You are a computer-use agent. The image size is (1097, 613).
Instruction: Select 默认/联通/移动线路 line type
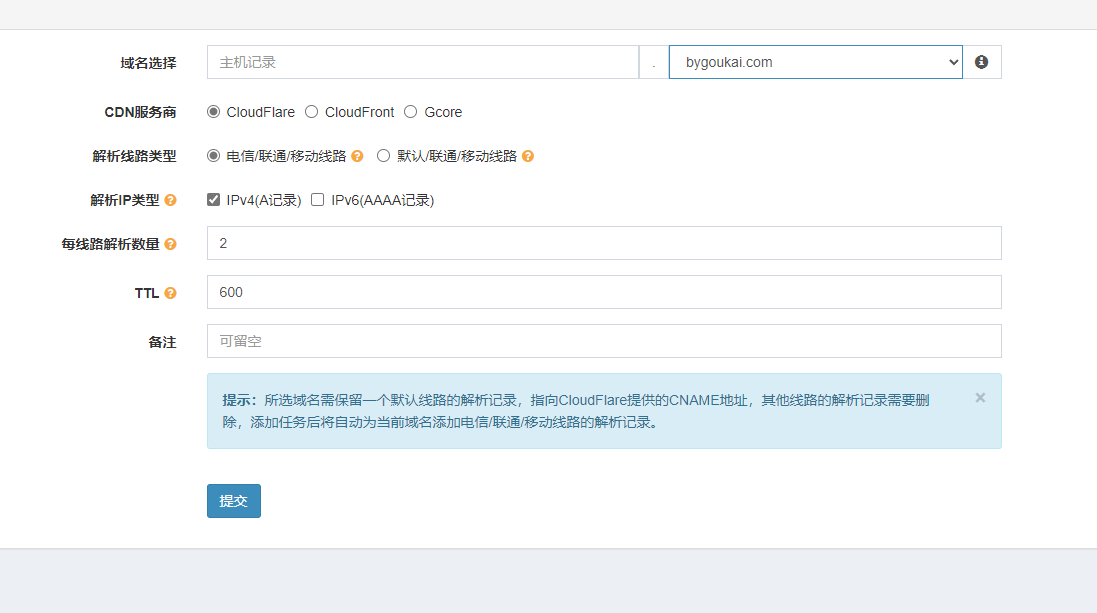pyautogui.click(x=383, y=156)
